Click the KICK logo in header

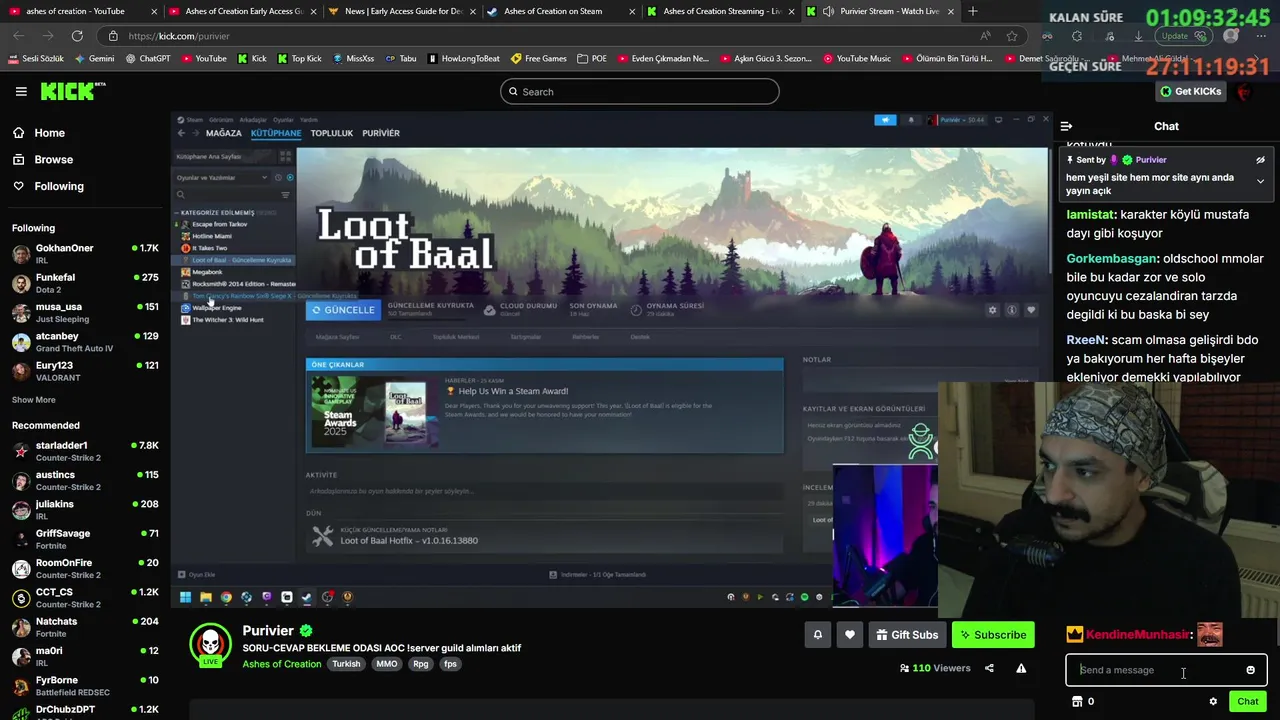point(72,91)
